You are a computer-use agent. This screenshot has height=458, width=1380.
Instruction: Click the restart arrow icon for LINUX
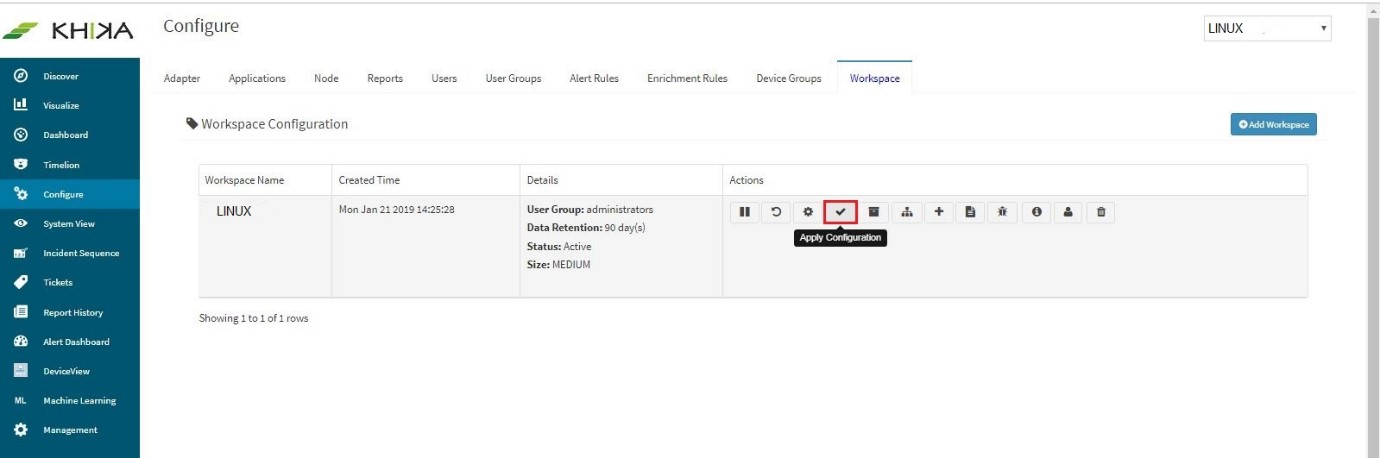[776, 212]
